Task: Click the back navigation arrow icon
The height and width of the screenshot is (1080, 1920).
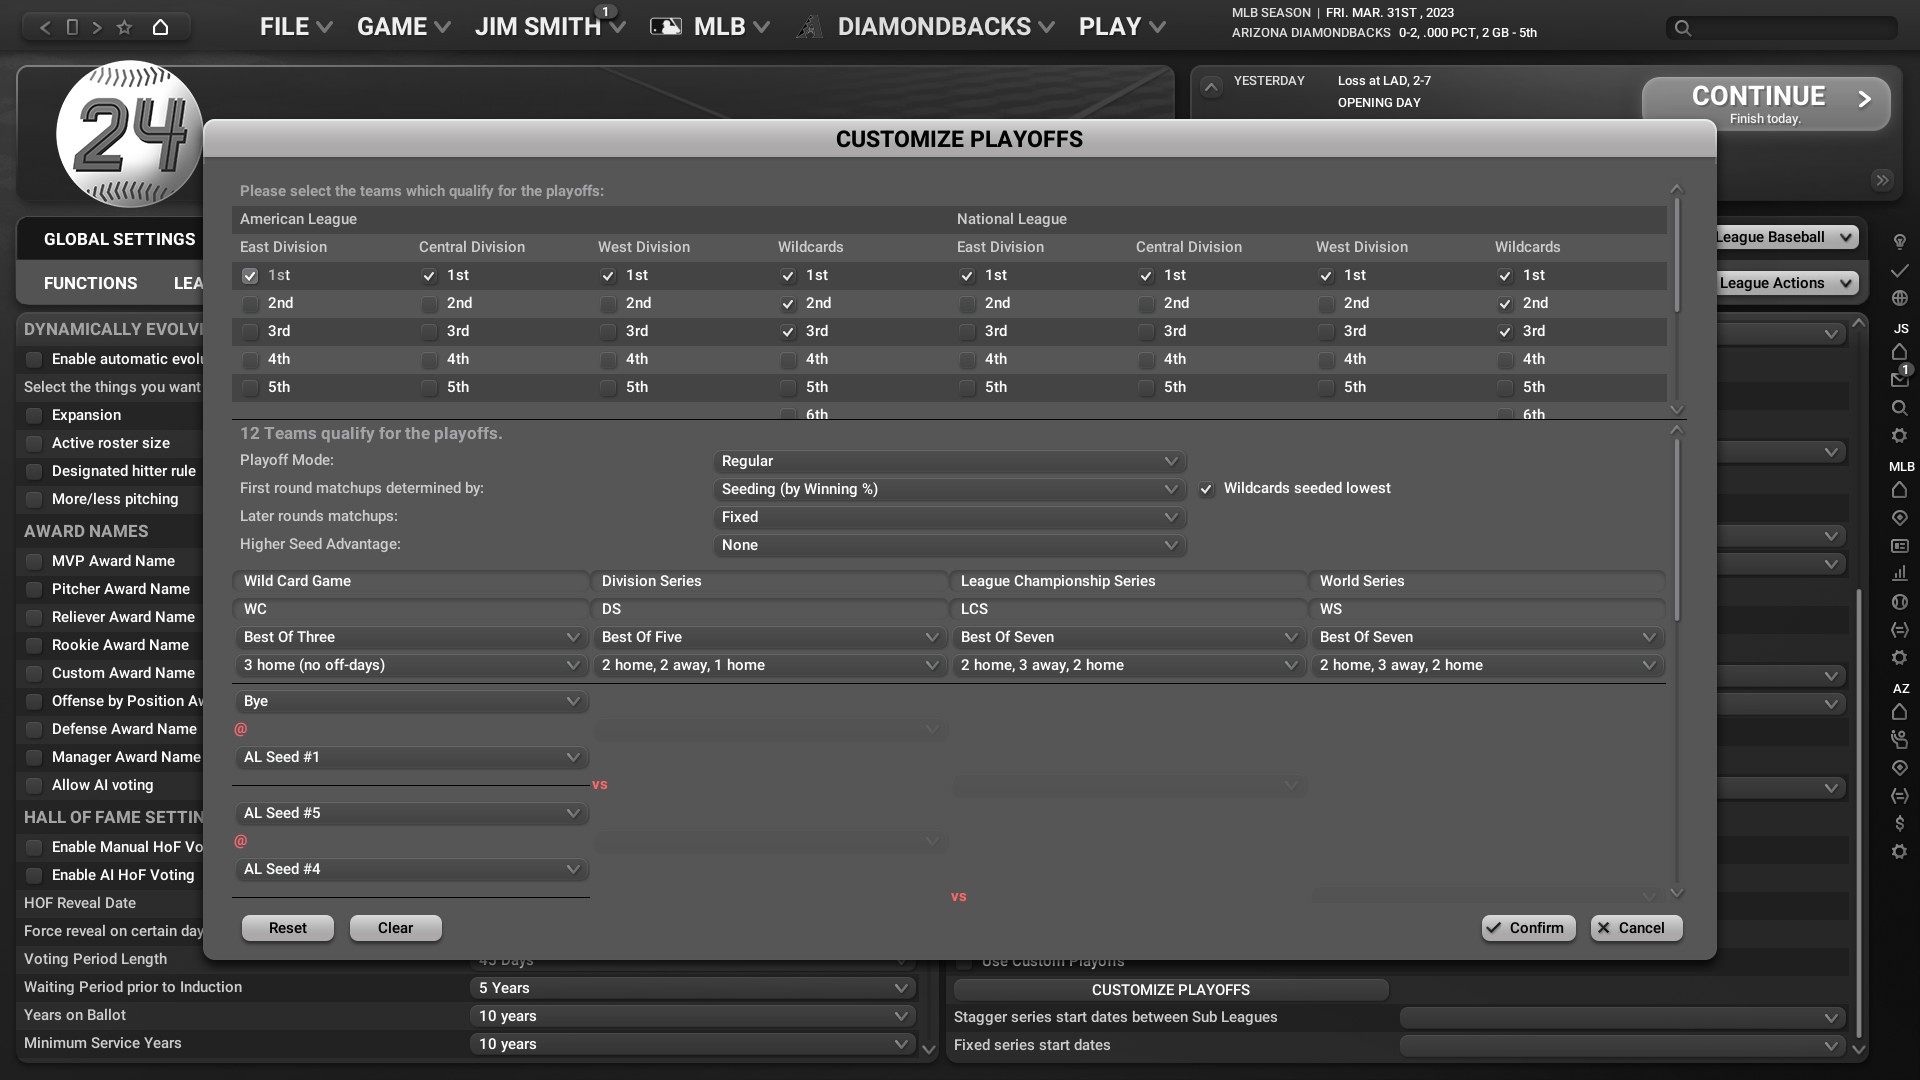Action: (44, 25)
